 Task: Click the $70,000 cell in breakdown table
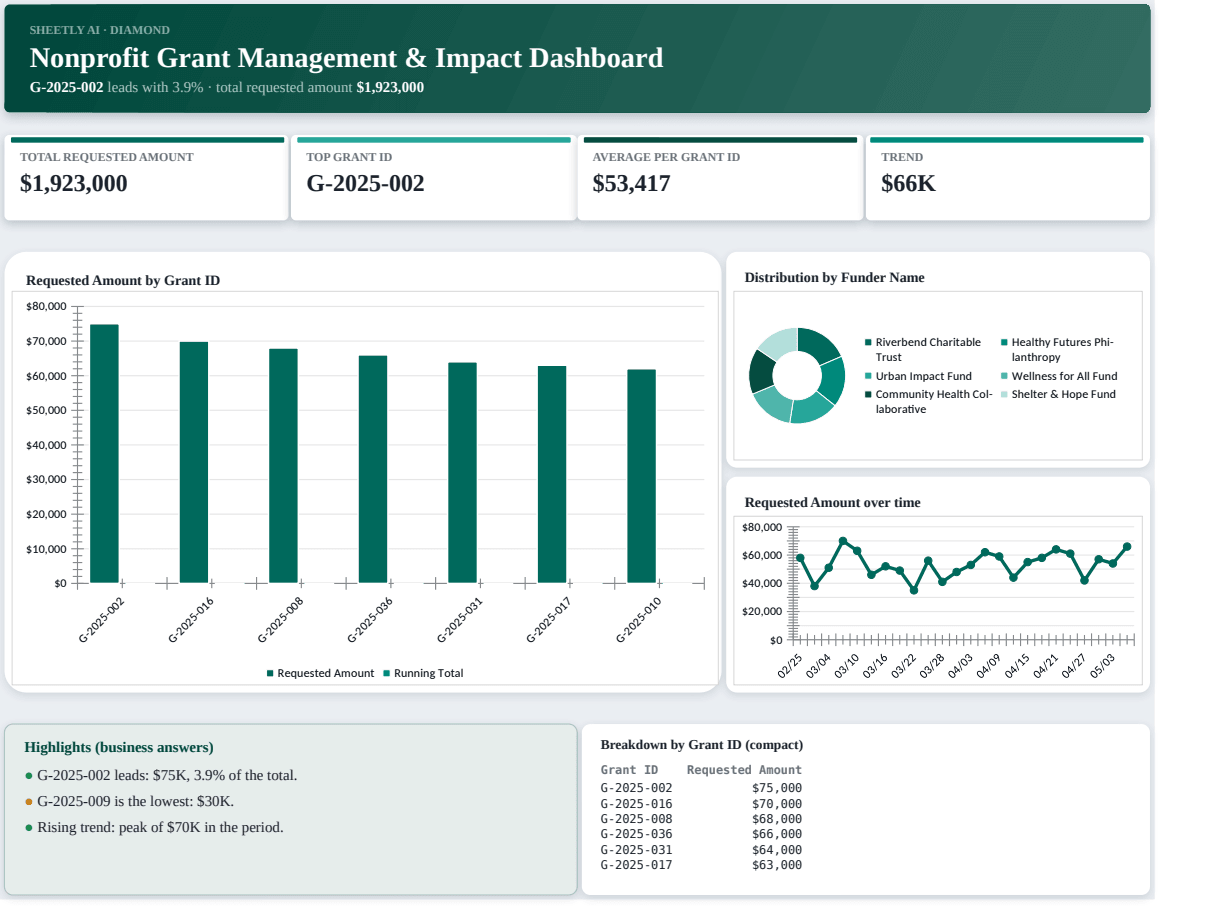click(777, 804)
